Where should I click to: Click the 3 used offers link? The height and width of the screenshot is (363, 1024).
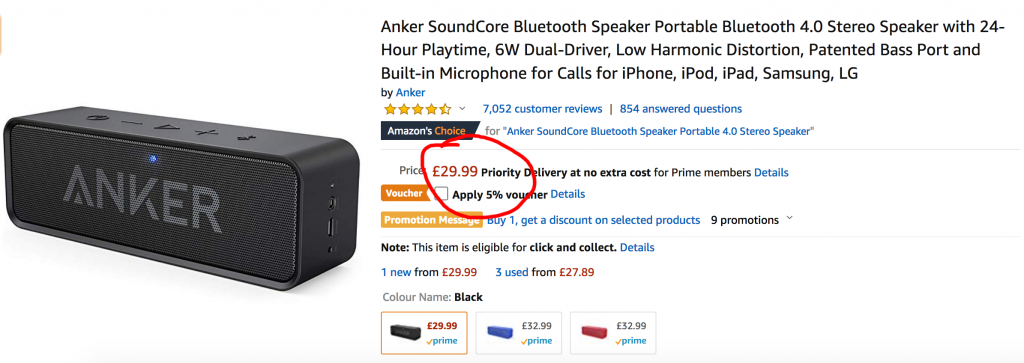click(x=511, y=272)
